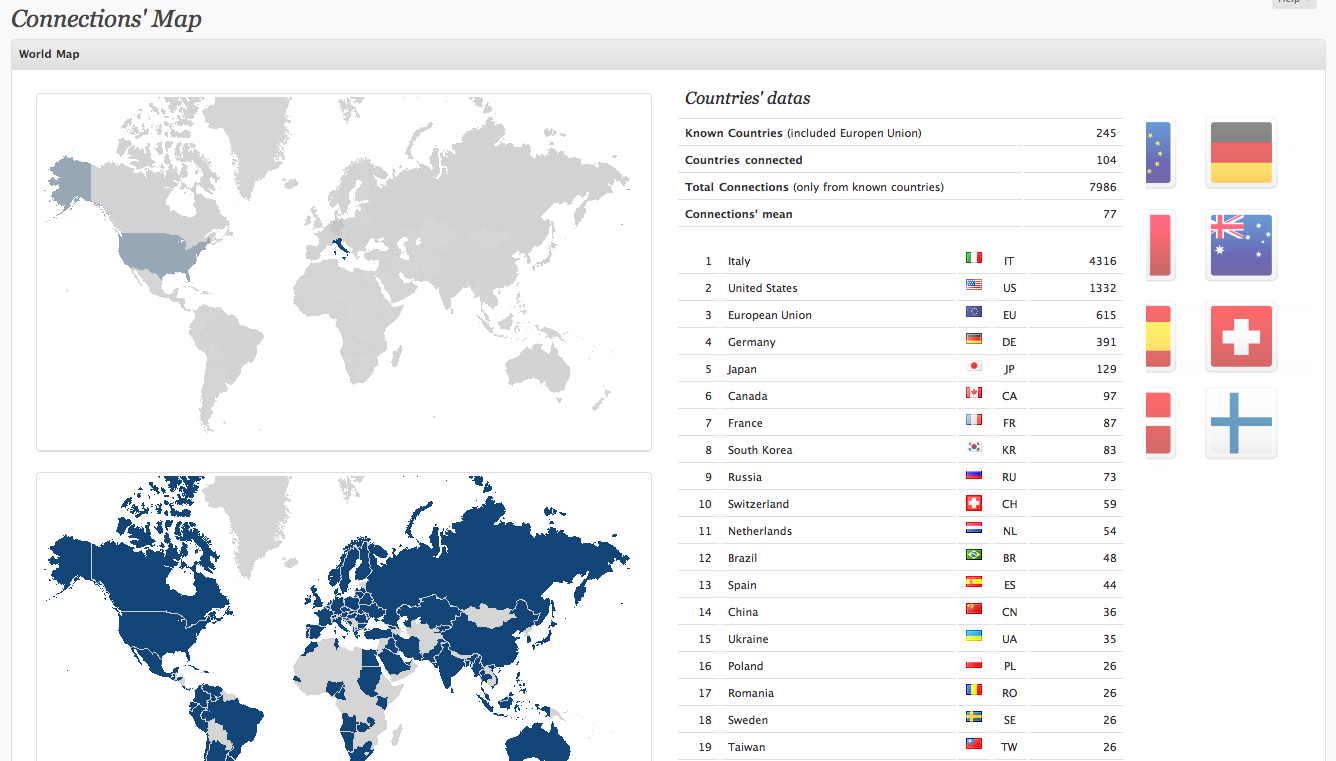Viewport: 1336px width, 761px height.
Task: Click the 'South Korea' country name
Action: (760, 450)
